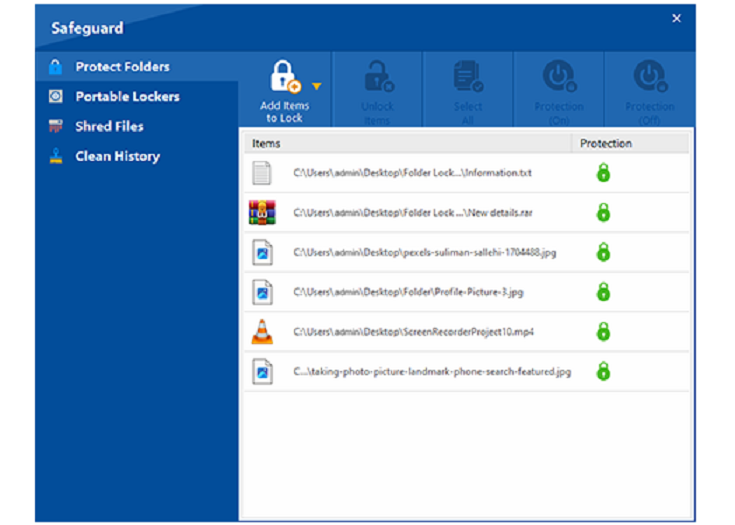The image size is (735, 525).
Task: Click the Protection (On) power icon
Action: (559, 76)
